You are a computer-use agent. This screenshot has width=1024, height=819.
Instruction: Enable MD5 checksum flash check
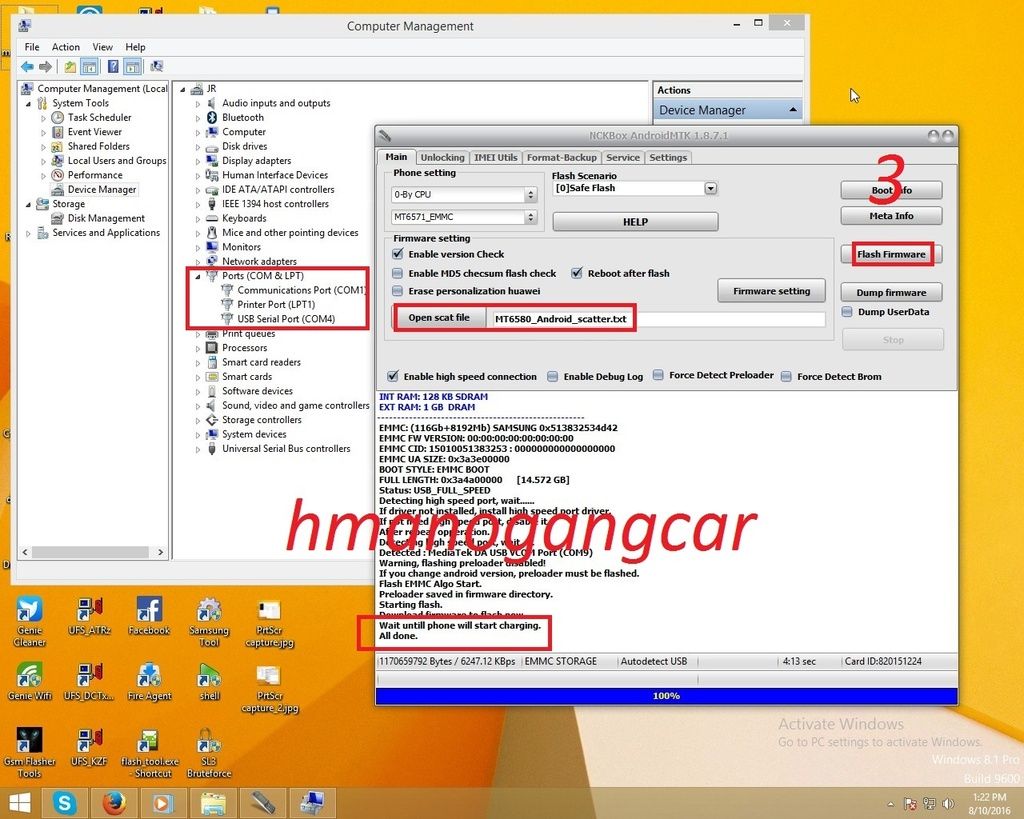(x=398, y=273)
